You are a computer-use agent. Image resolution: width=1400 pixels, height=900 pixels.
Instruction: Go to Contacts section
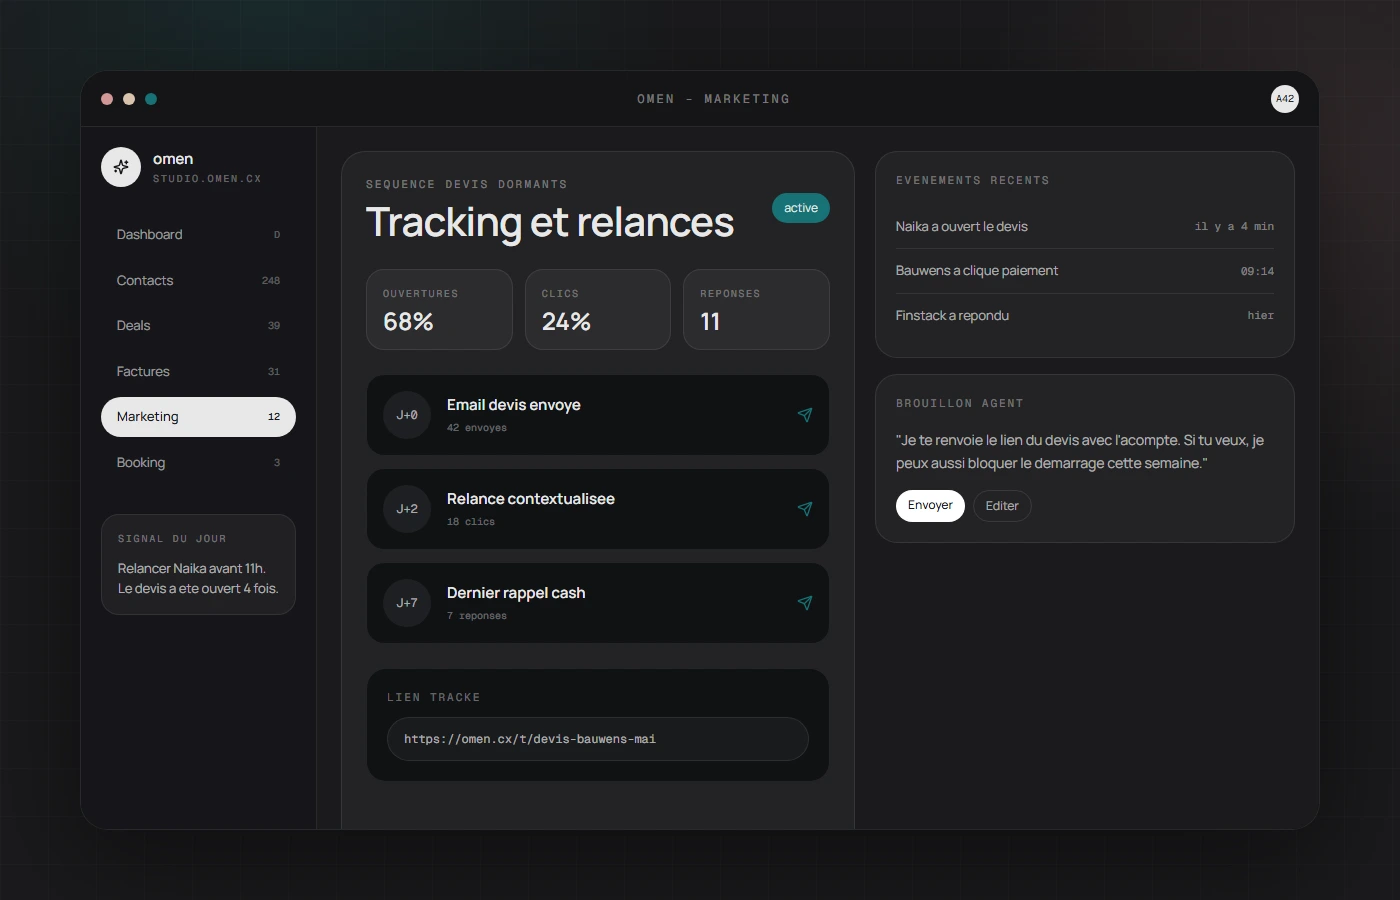[198, 280]
